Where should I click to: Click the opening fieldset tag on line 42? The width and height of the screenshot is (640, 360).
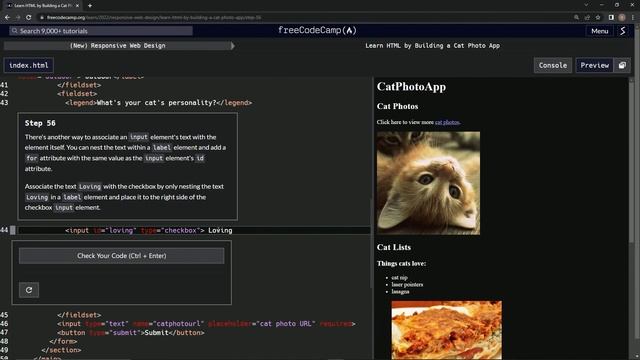coord(77,94)
